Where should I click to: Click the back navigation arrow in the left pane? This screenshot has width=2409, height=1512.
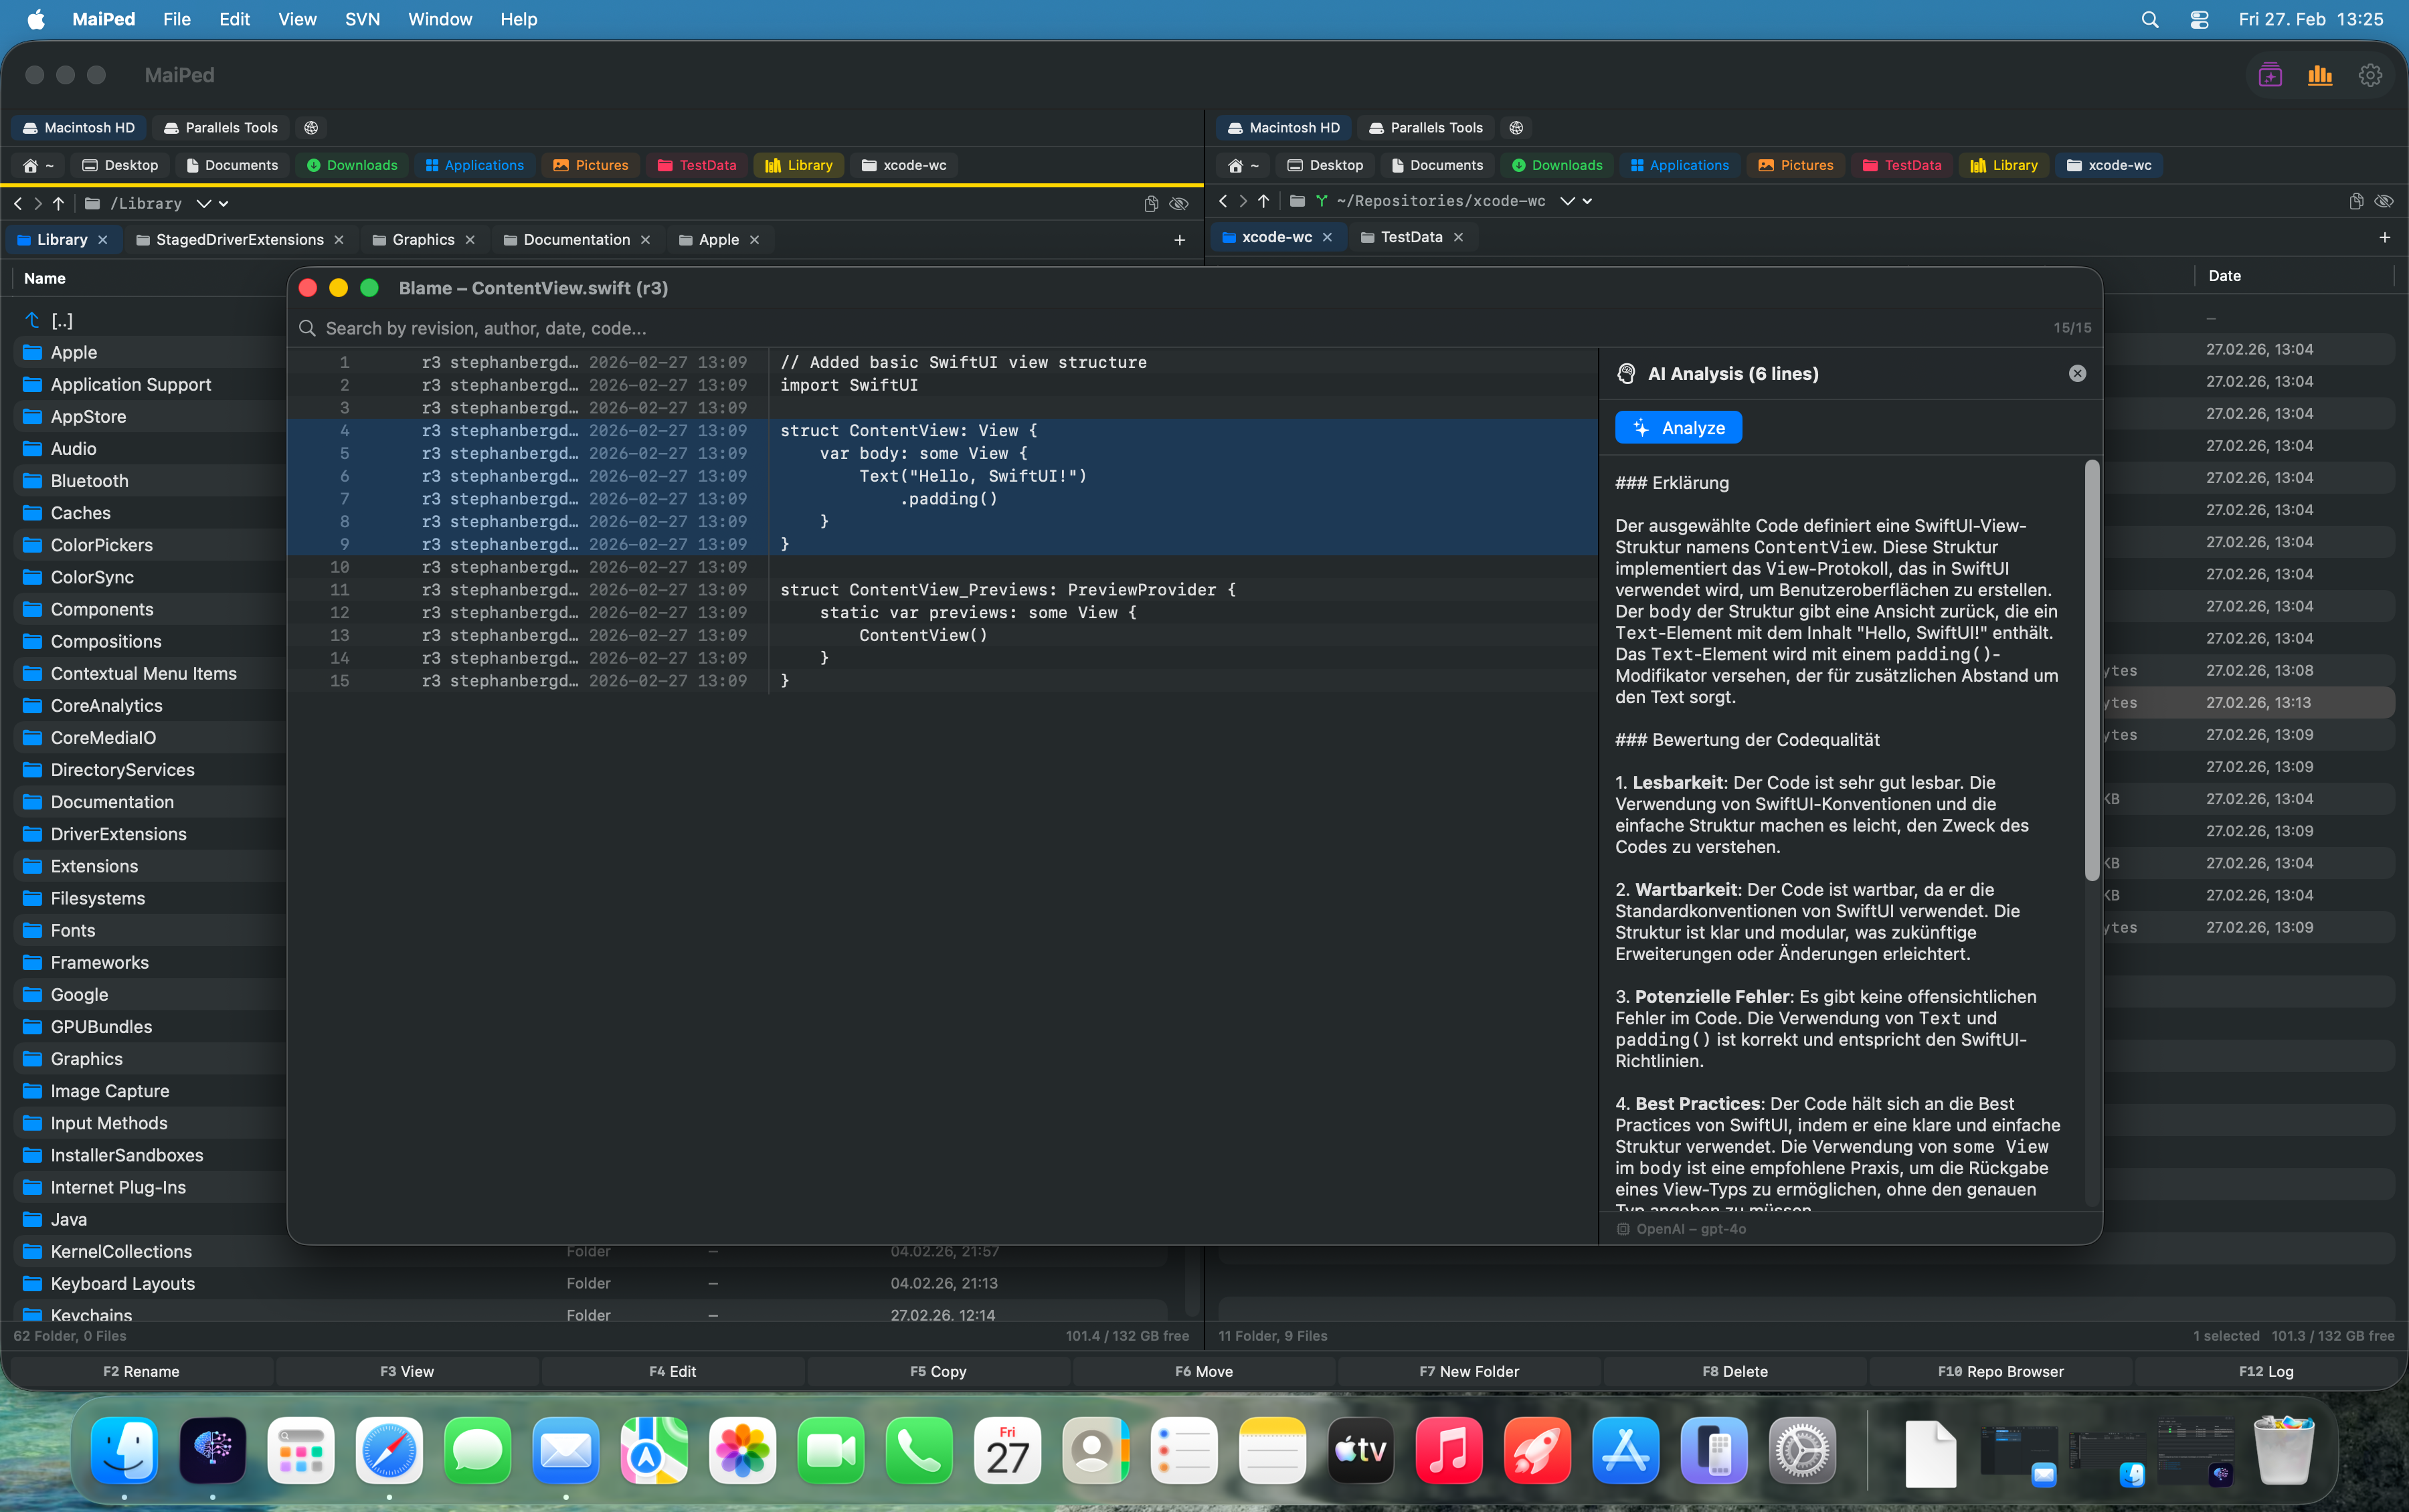[x=17, y=203]
